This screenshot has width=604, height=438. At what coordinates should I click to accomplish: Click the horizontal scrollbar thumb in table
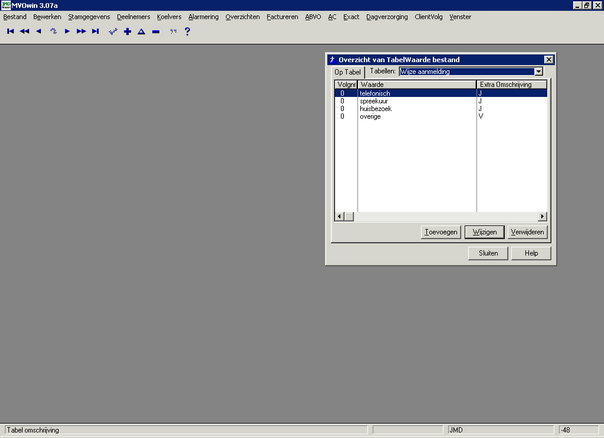(x=349, y=216)
